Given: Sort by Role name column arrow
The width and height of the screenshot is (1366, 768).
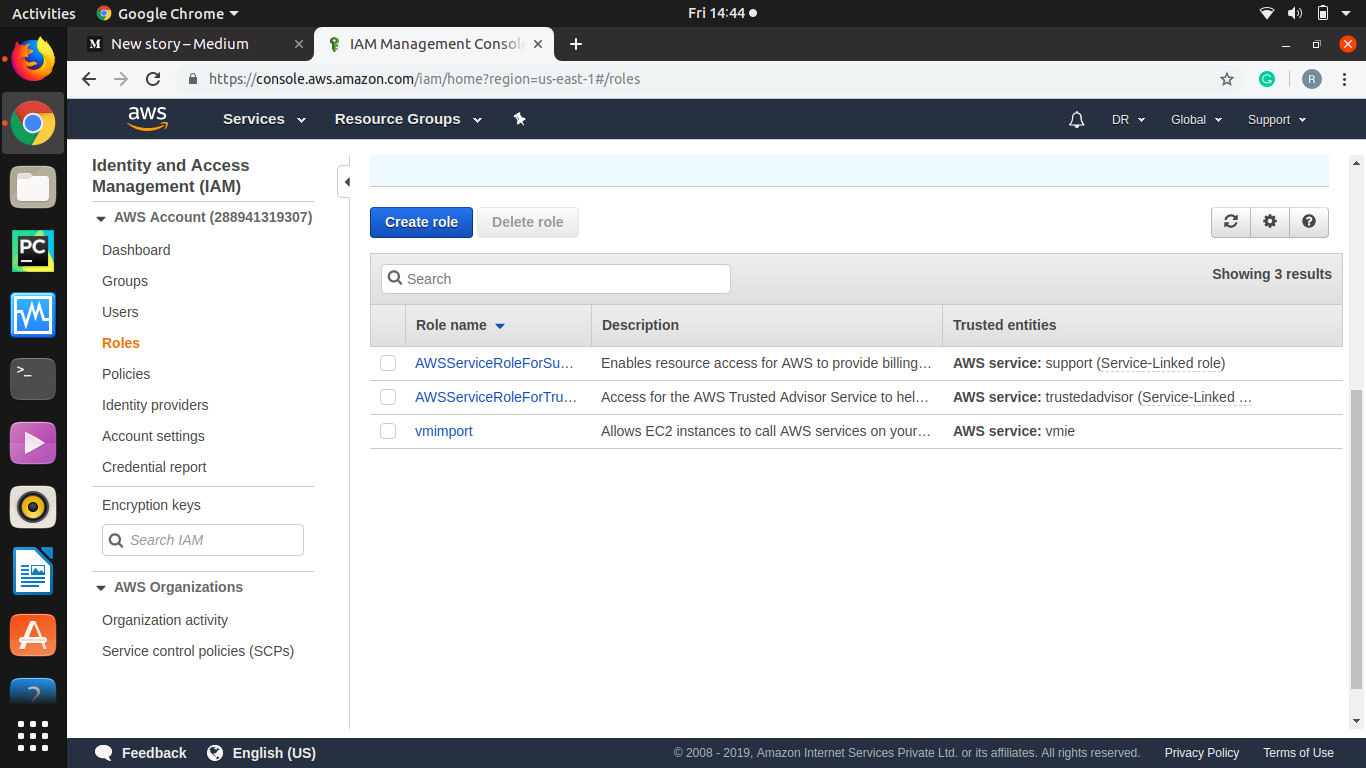Looking at the screenshot, I should pyautogui.click(x=500, y=326).
